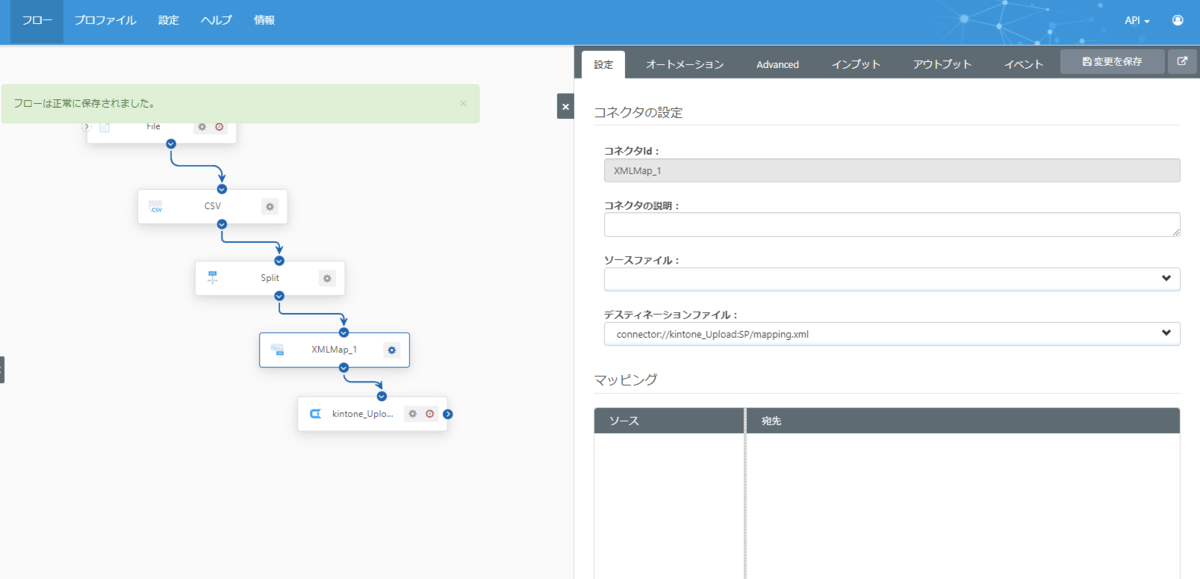Open CSV connector gear settings
This screenshot has height=579, width=1200.
[x=270, y=207]
